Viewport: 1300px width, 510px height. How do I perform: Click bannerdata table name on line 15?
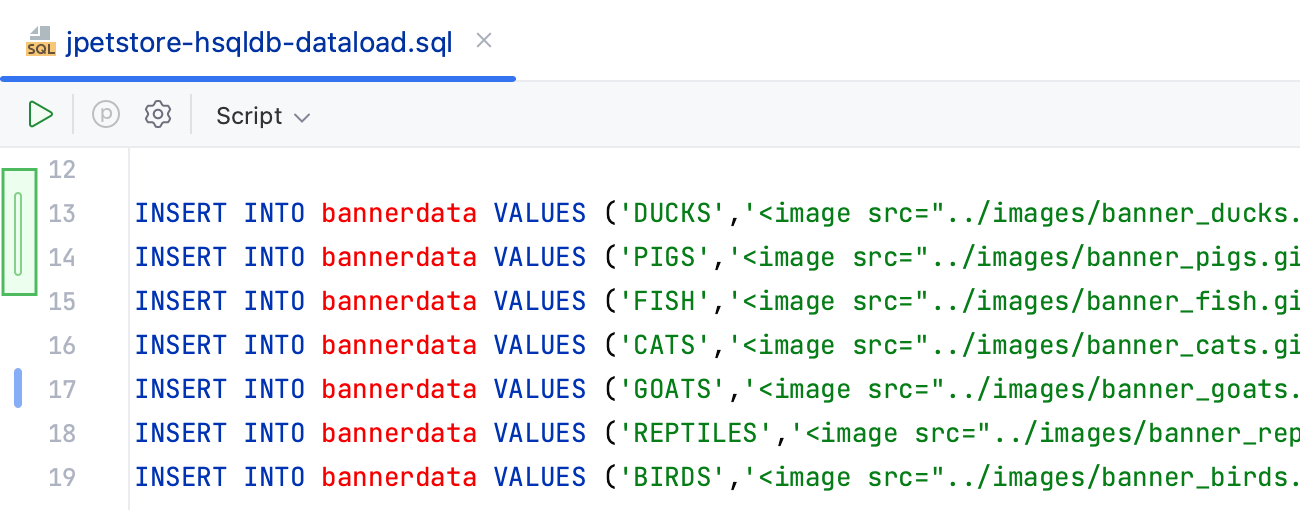(399, 301)
